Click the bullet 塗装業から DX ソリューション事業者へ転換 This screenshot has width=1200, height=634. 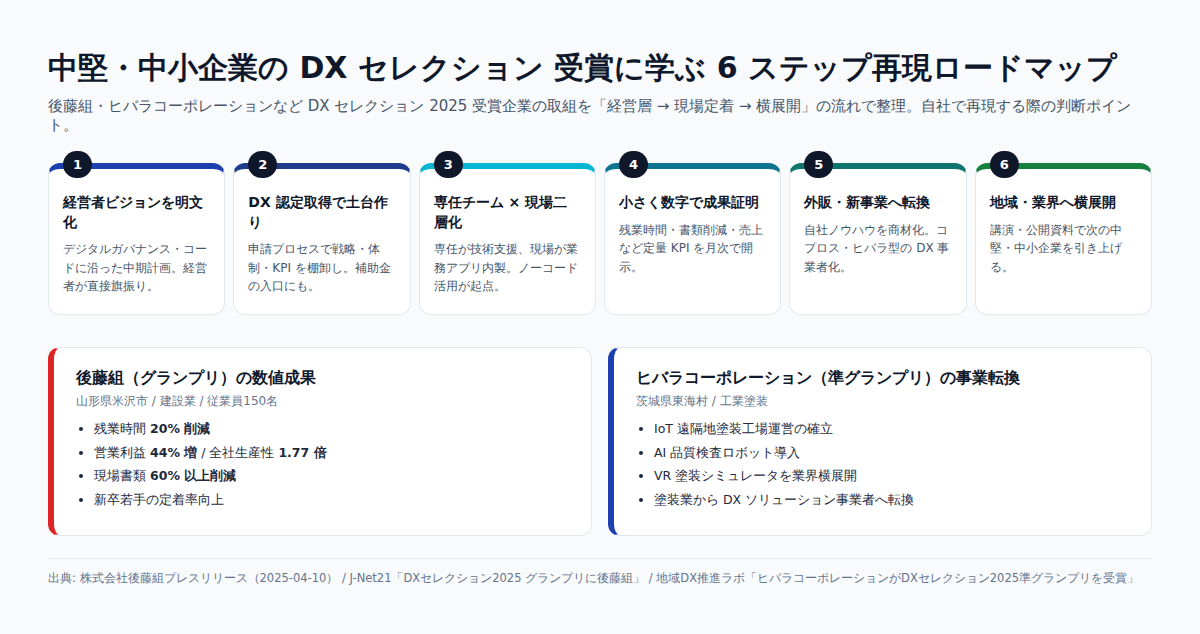click(783, 499)
